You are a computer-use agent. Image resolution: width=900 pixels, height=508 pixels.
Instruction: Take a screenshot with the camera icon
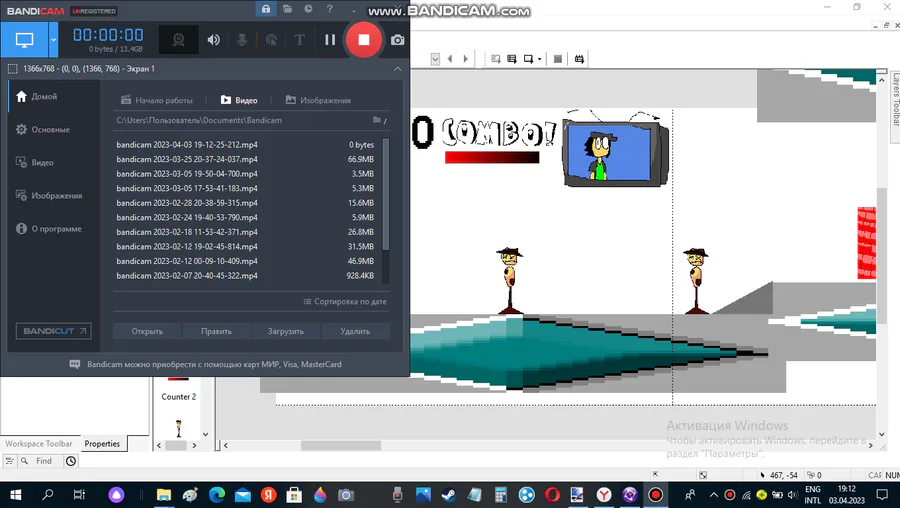(x=397, y=40)
